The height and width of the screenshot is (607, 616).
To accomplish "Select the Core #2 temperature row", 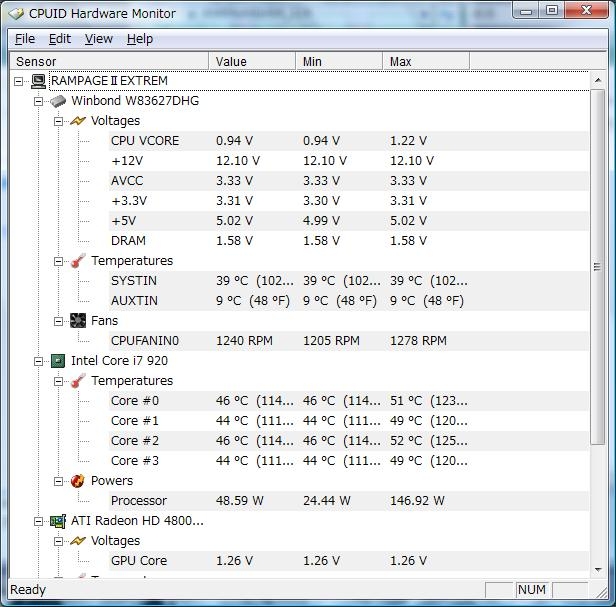I will (x=348, y=441).
